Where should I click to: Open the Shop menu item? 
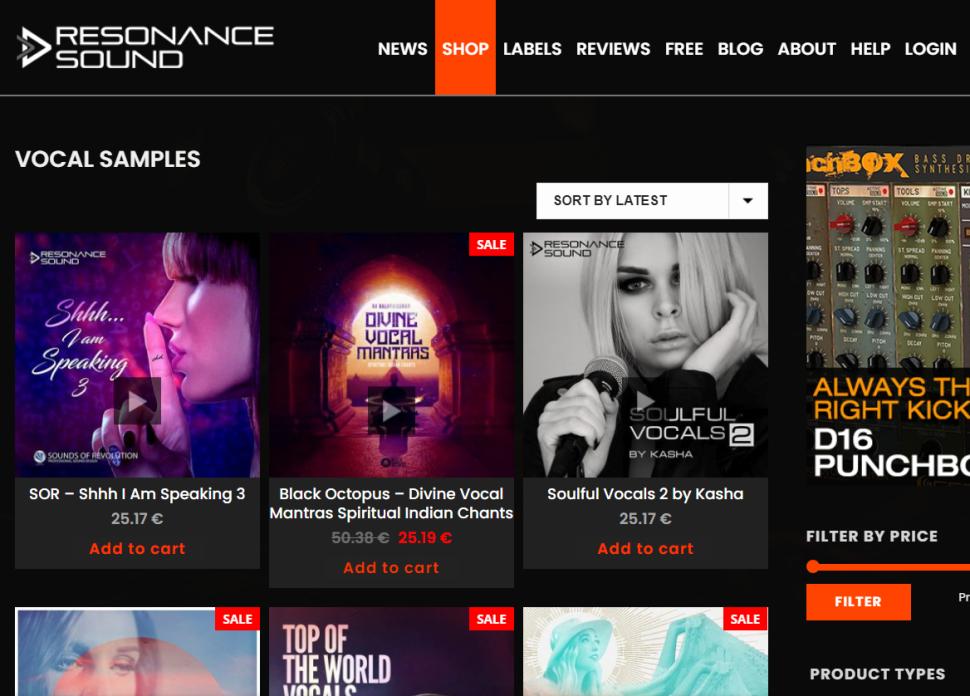(x=465, y=48)
